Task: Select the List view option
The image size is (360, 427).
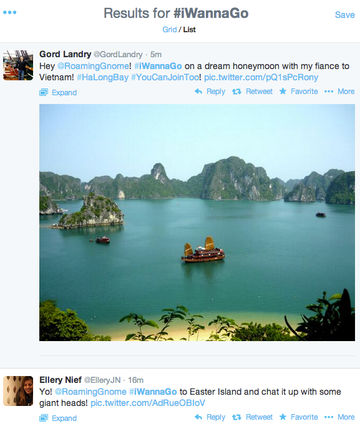Action: pyautogui.click(x=189, y=30)
